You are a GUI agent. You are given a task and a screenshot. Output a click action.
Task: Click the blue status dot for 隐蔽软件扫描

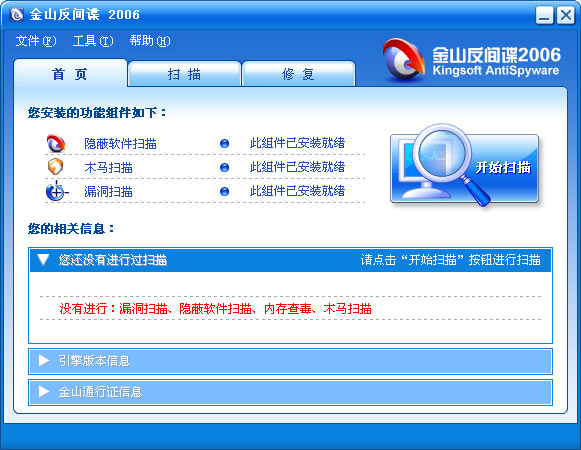tap(224, 143)
